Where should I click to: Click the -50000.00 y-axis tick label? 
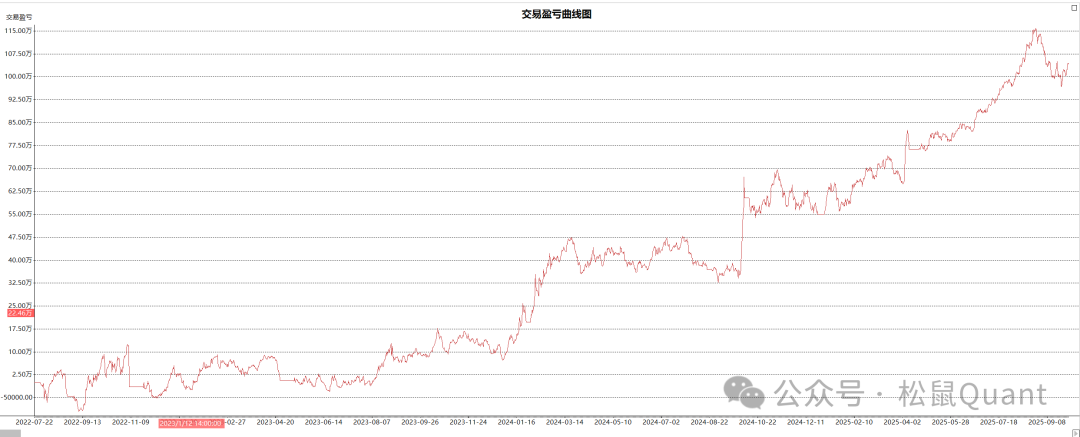coord(19,397)
